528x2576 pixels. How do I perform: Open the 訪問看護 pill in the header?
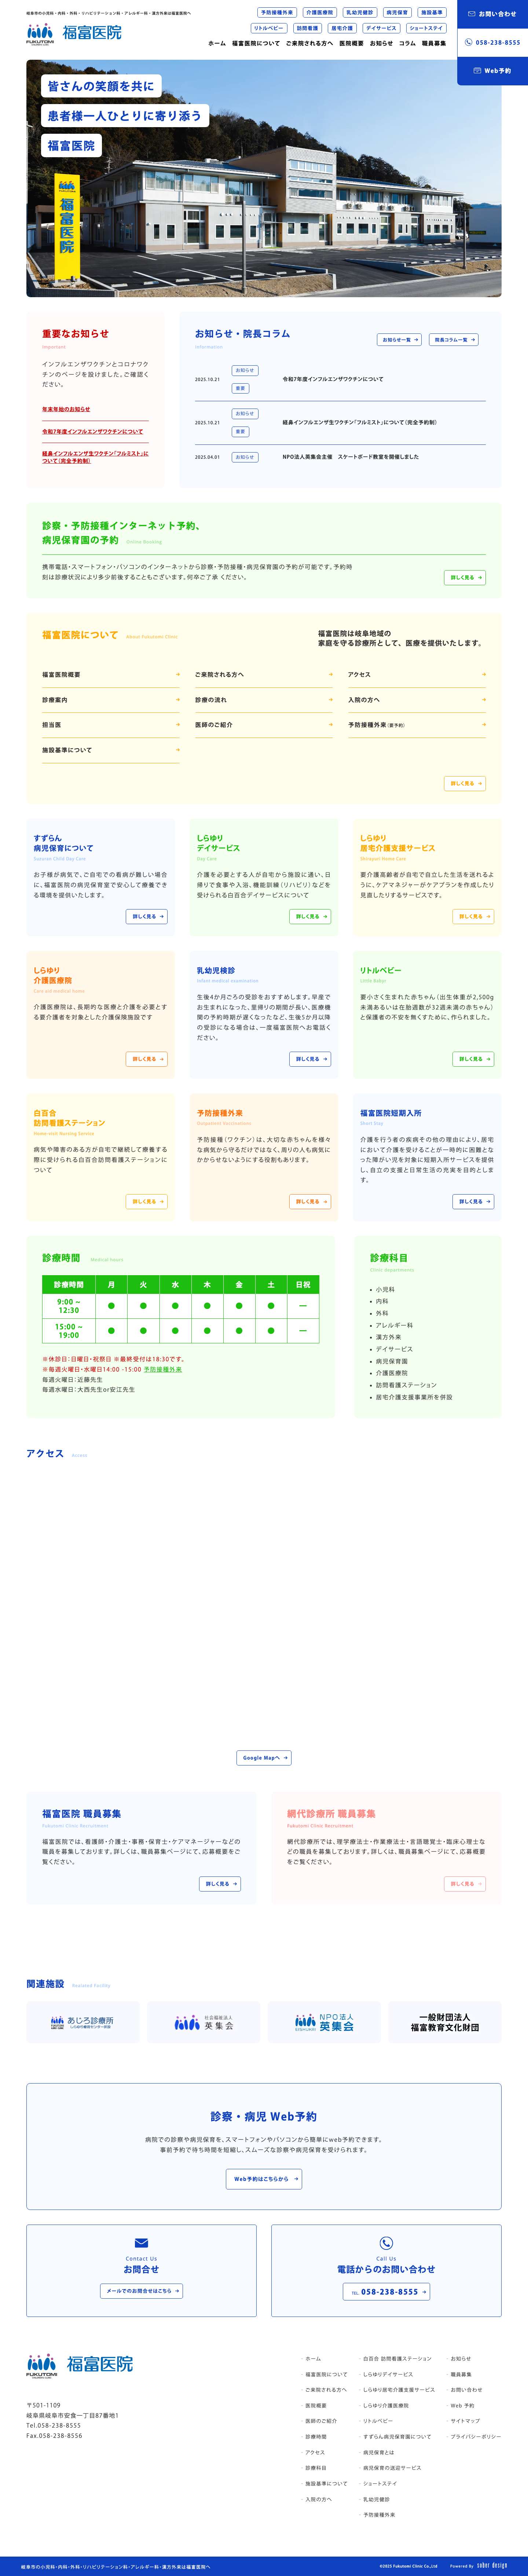[308, 28]
